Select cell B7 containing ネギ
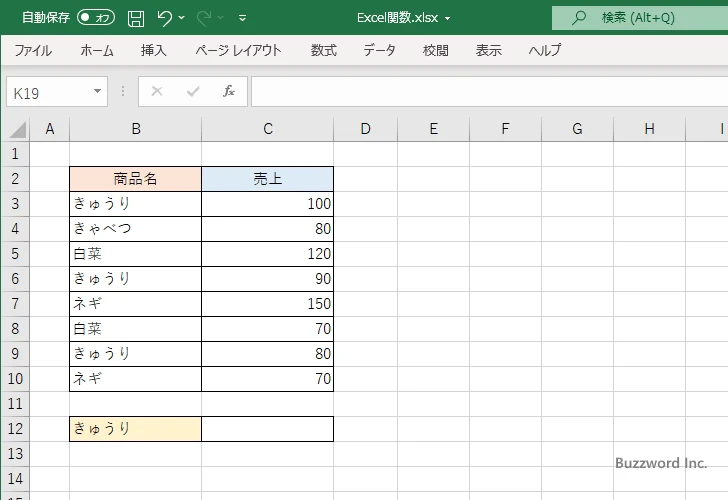728x500 pixels. [136, 304]
